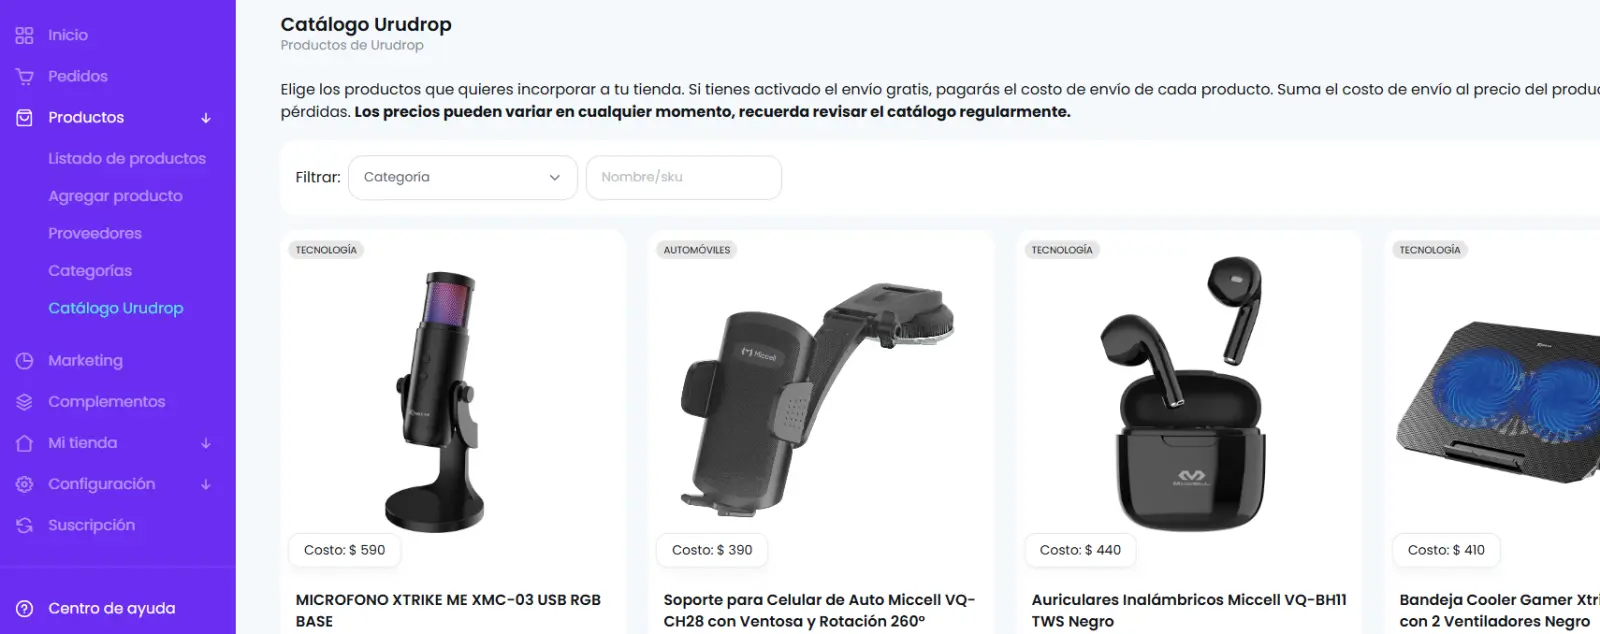Open the Agregar producto page

pyautogui.click(x=115, y=196)
